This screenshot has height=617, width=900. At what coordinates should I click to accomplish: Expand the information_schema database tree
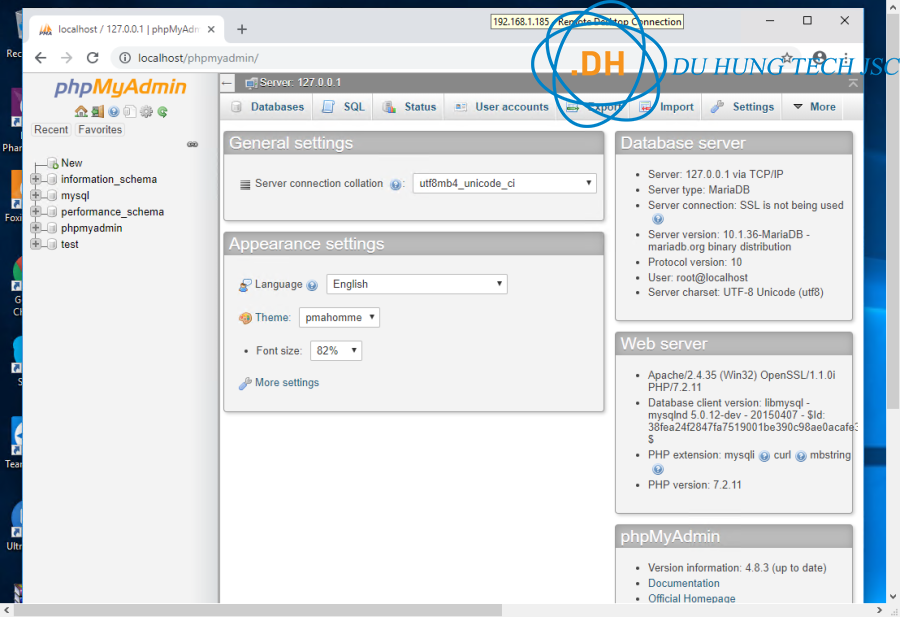(x=36, y=180)
